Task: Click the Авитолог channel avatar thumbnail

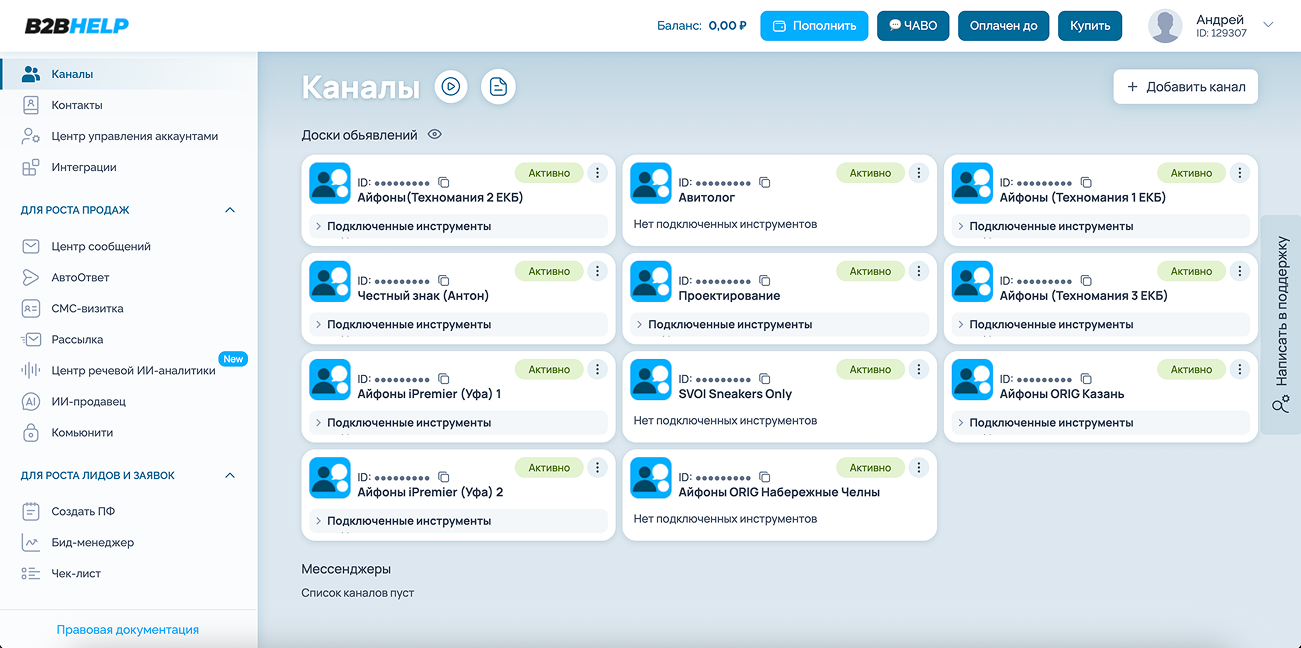Action: (651, 183)
